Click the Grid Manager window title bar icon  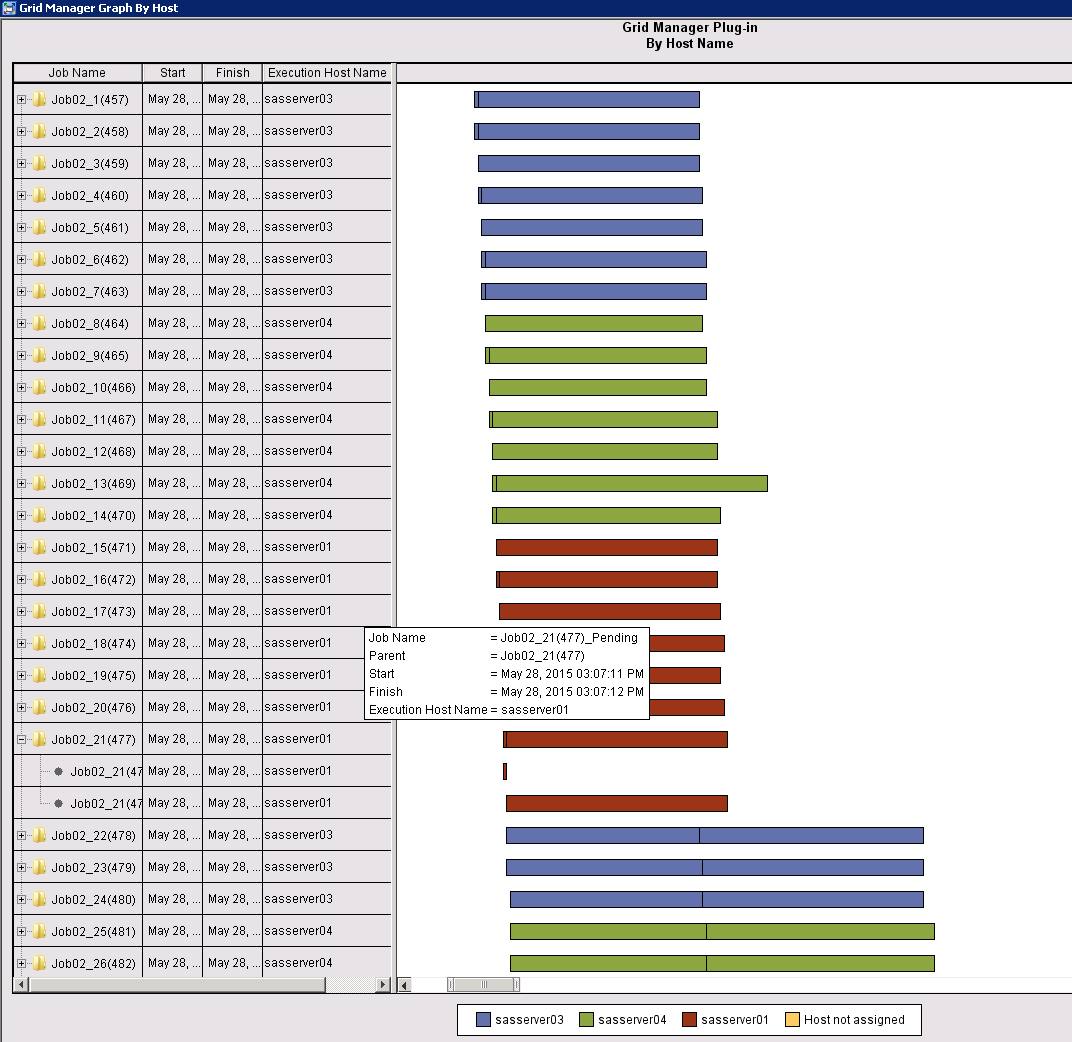(9, 8)
